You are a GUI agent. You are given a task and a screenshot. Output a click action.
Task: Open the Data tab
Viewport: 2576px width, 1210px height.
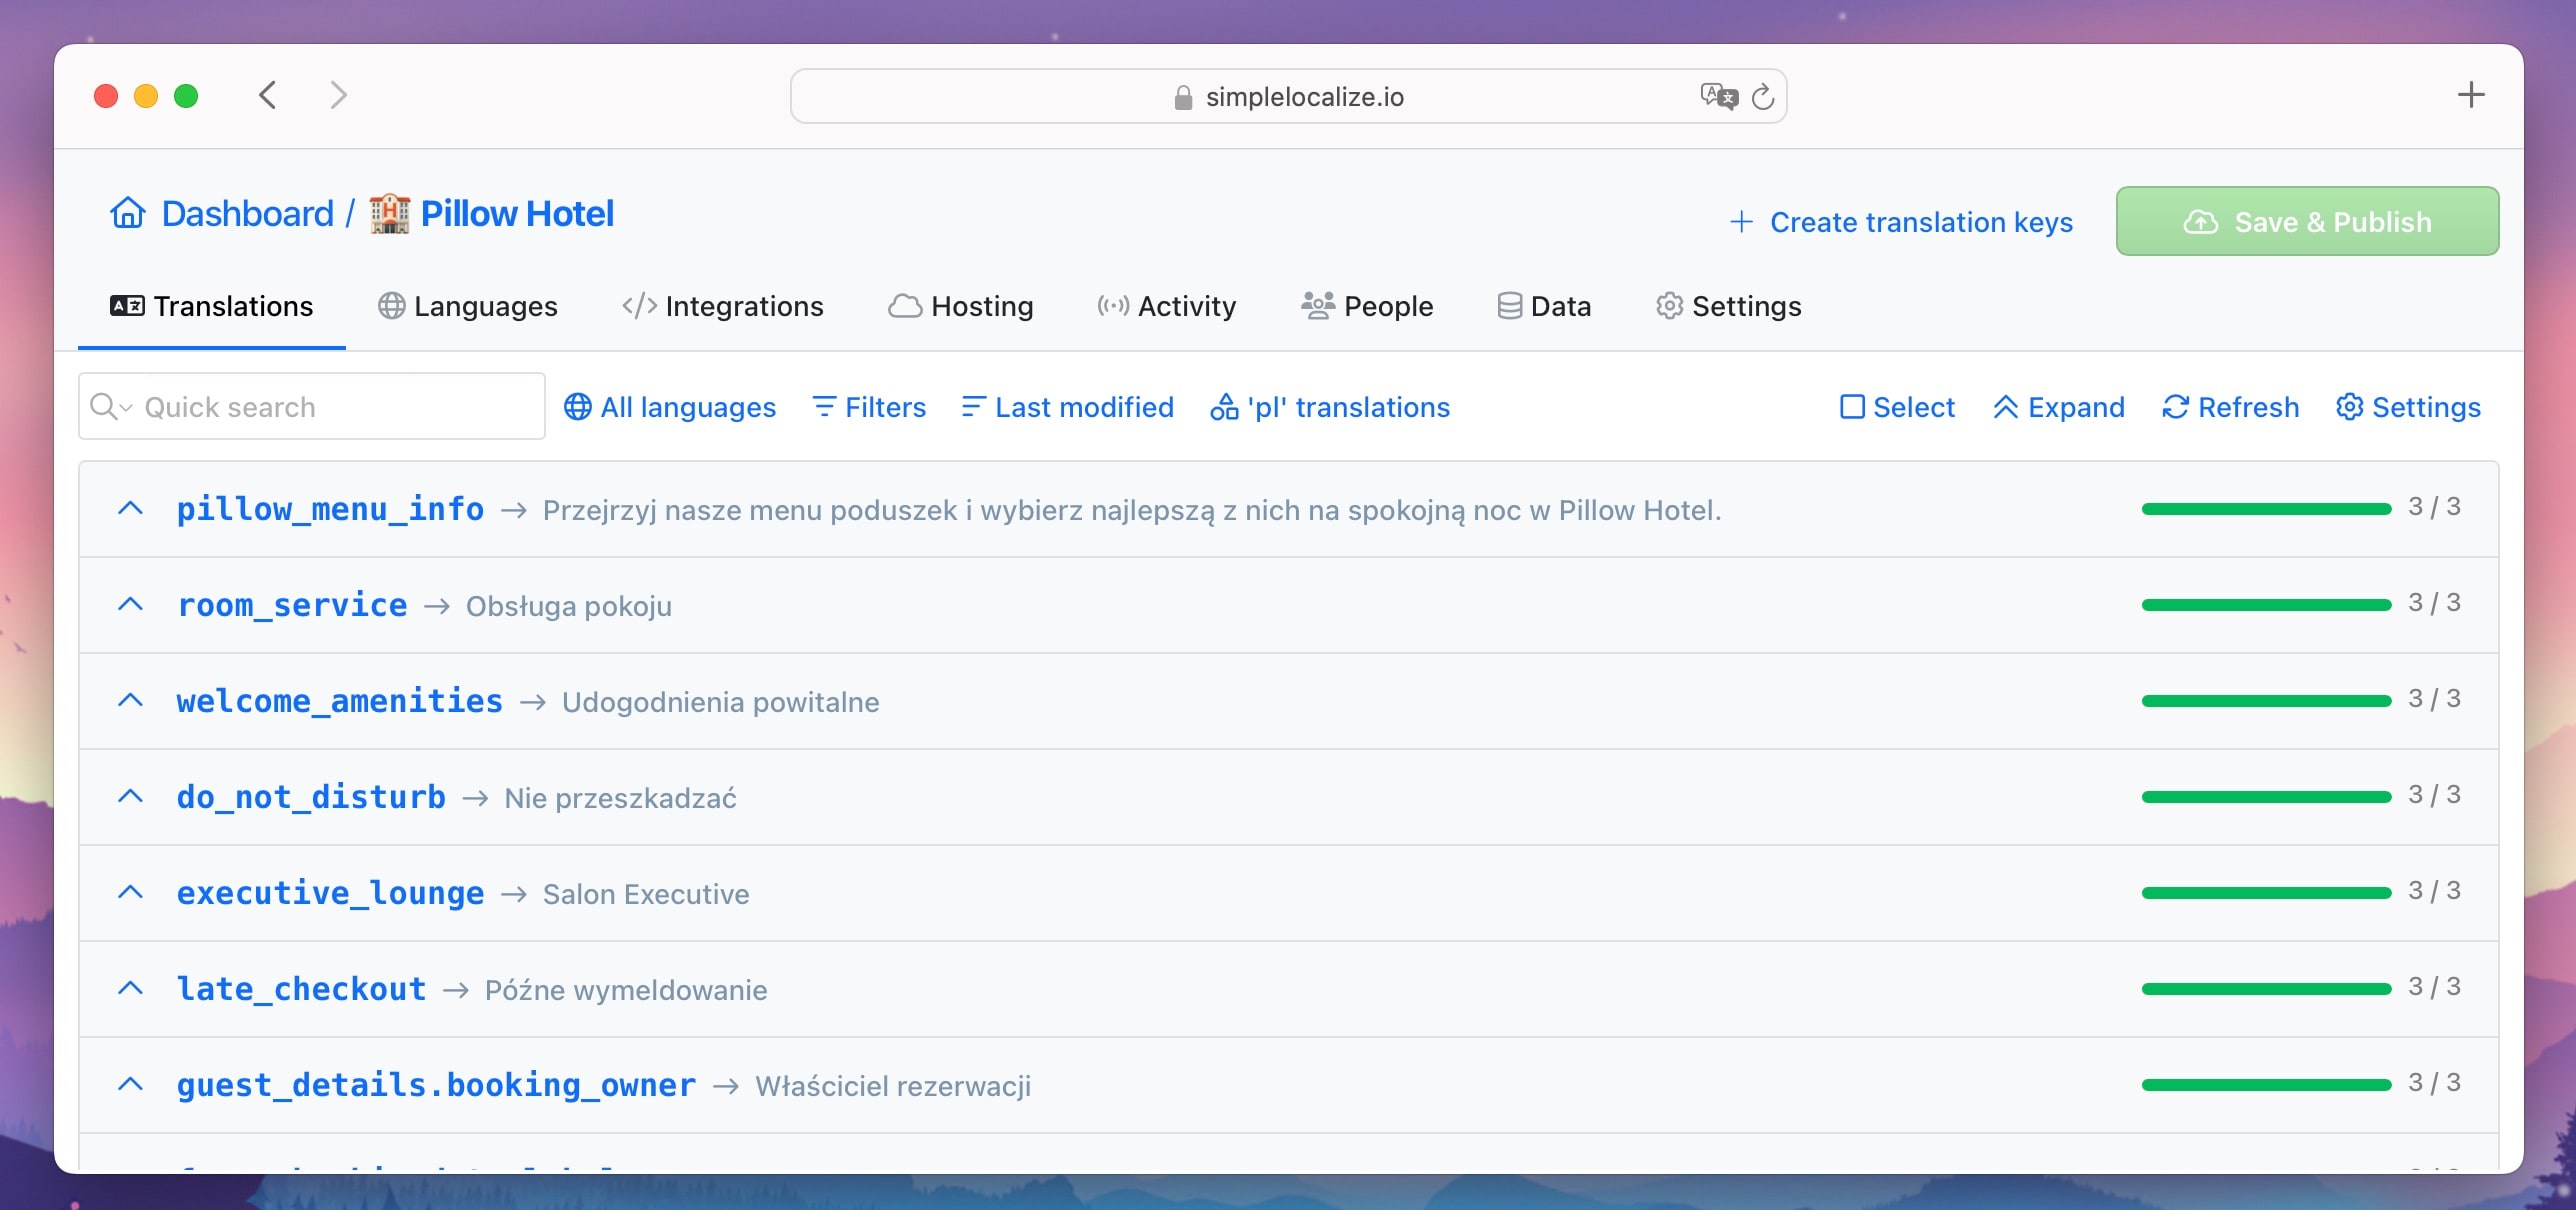(1544, 305)
